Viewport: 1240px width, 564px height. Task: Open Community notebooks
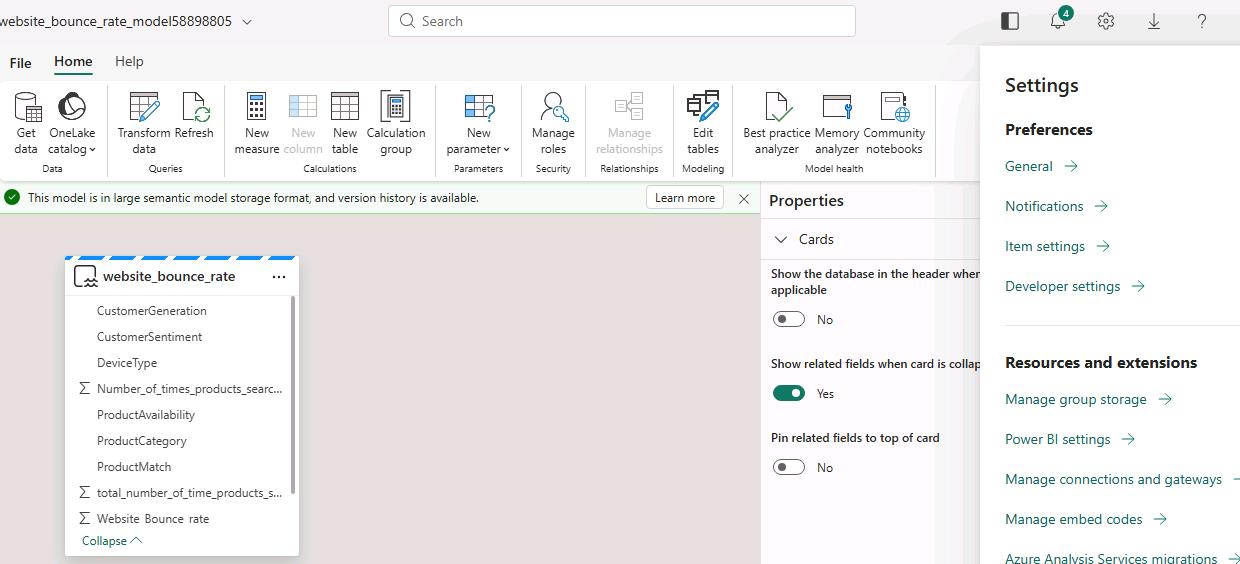click(x=894, y=123)
